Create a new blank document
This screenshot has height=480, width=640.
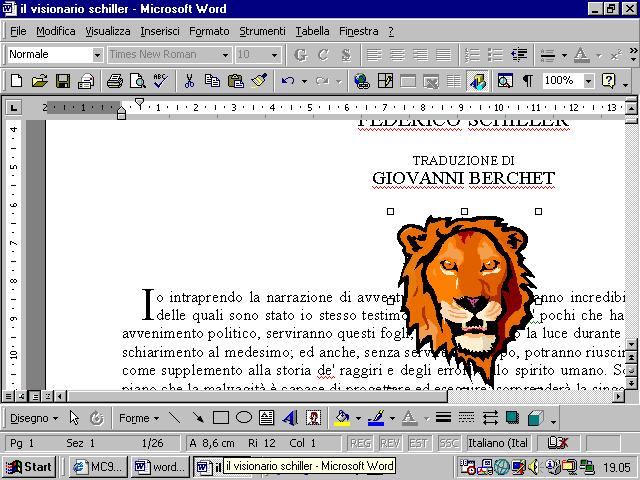(x=16, y=81)
